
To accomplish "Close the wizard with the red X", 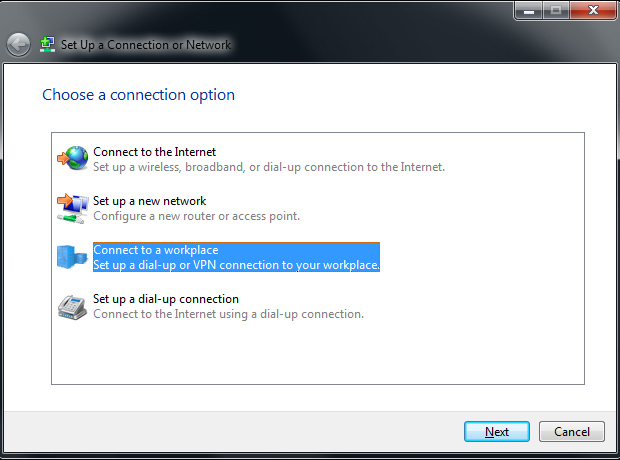I will pyautogui.click(x=593, y=10).
